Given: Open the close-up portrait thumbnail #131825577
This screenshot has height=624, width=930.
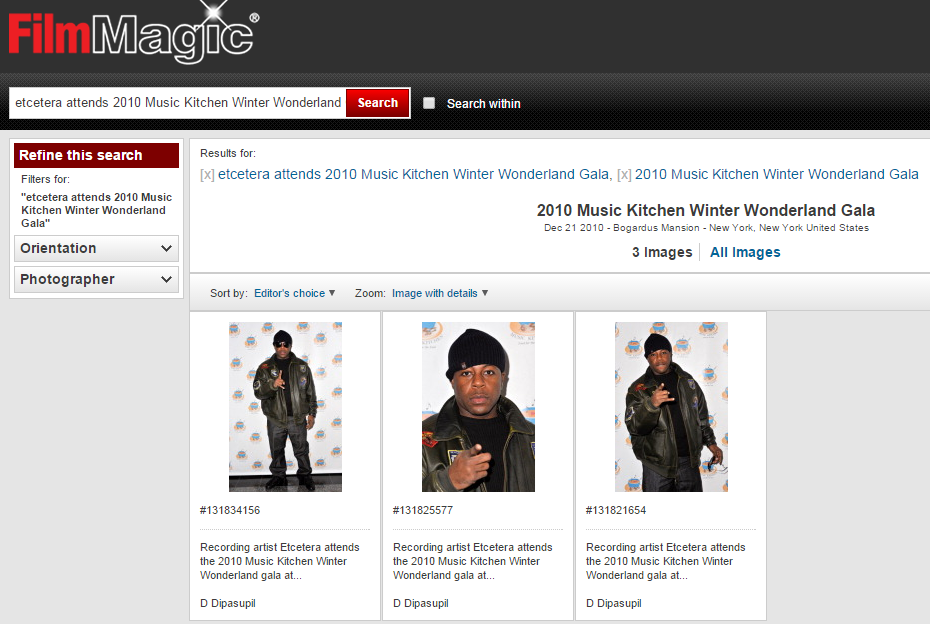Looking at the screenshot, I should 478,407.
